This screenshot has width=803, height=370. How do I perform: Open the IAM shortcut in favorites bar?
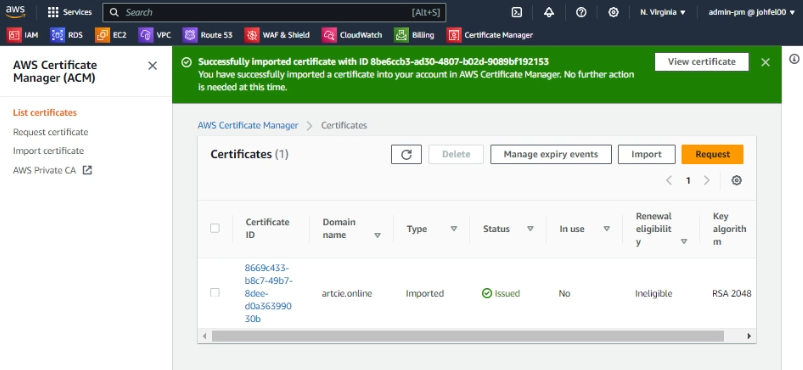pos(23,35)
